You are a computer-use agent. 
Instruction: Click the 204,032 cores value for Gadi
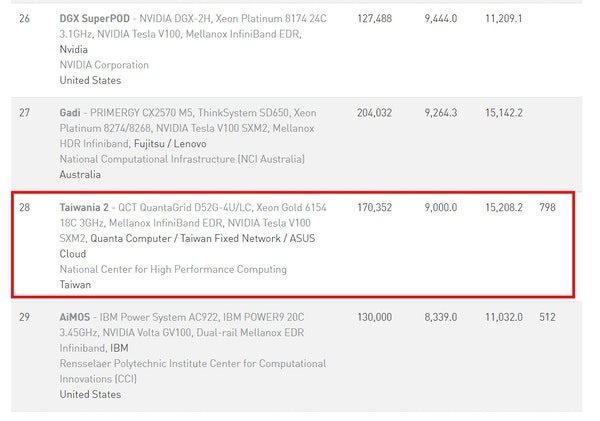pyautogui.click(x=375, y=113)
